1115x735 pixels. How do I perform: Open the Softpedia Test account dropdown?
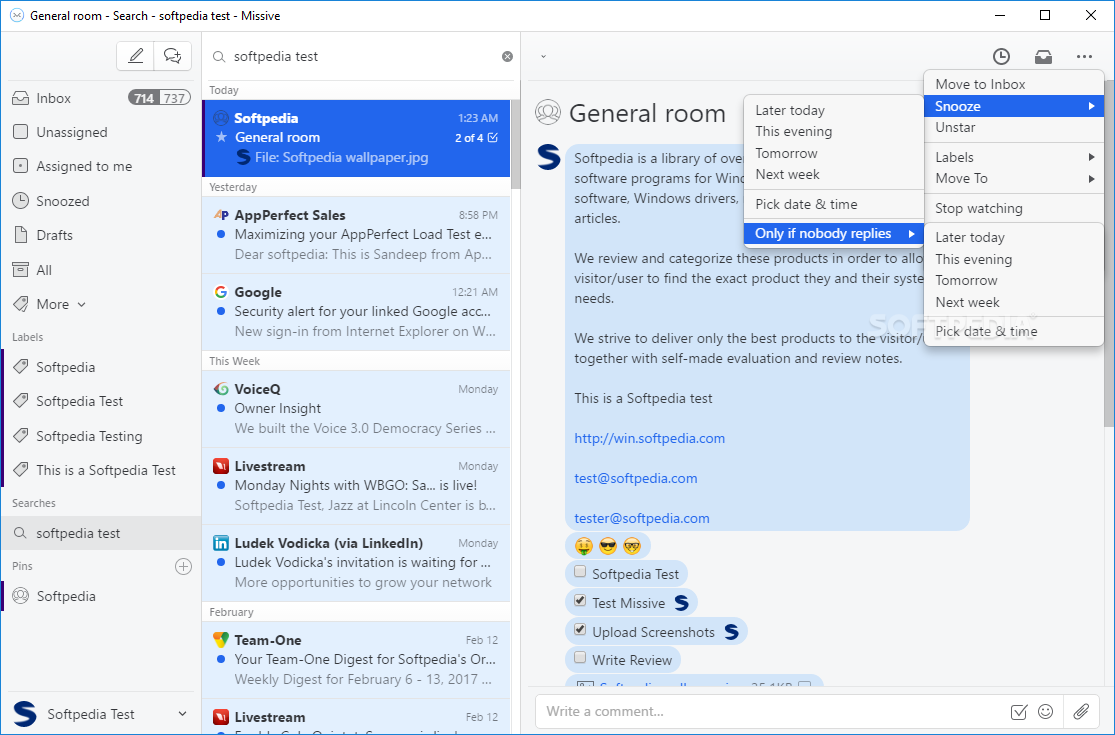pyautogui.click(x=183, y=714)
